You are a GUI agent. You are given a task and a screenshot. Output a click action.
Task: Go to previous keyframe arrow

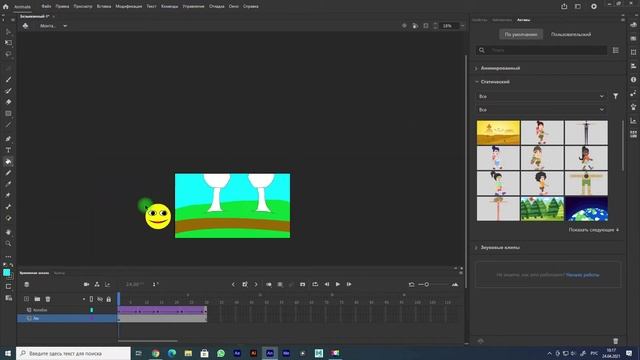tap(233, 284)
